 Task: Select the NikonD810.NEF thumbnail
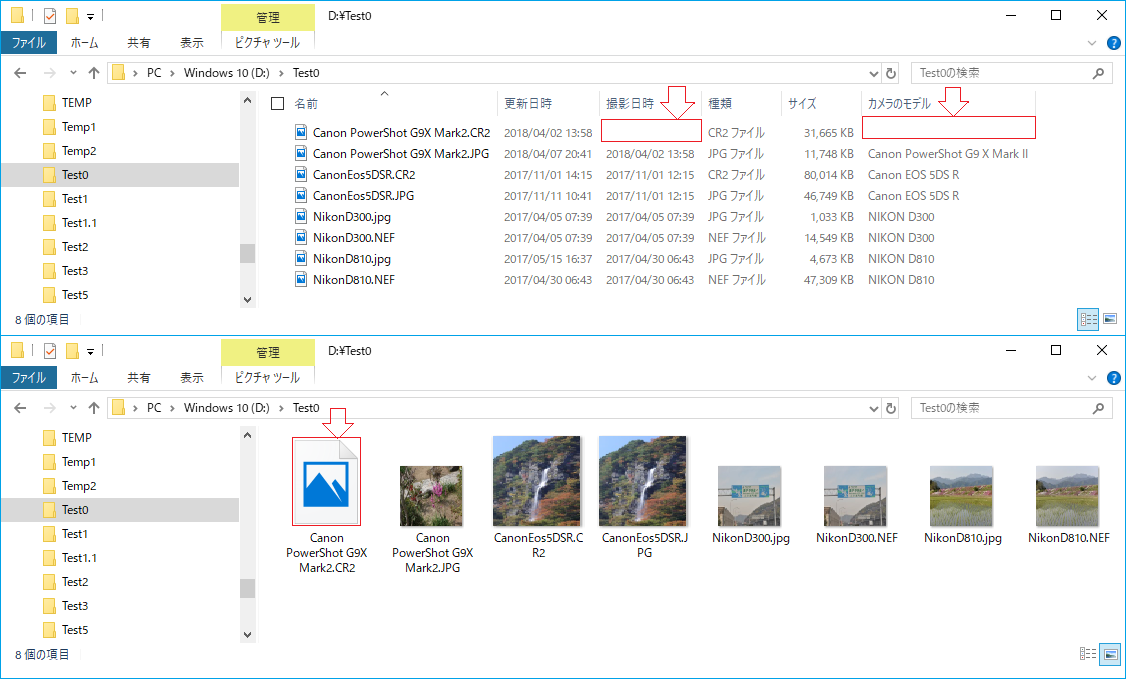point(1067,496)
